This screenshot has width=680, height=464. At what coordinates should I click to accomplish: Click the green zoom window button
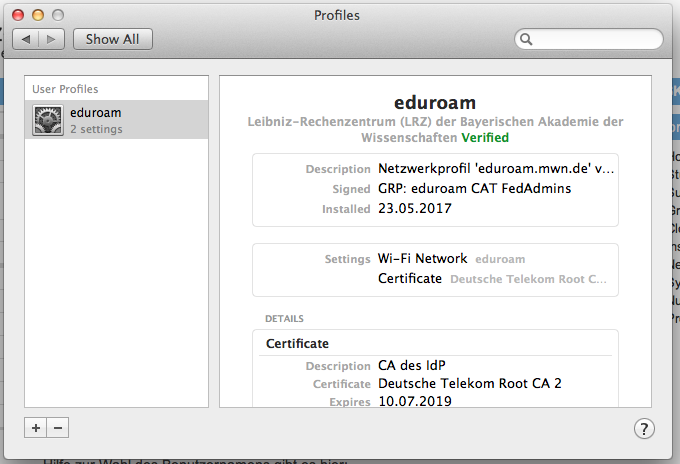point(59,15)
